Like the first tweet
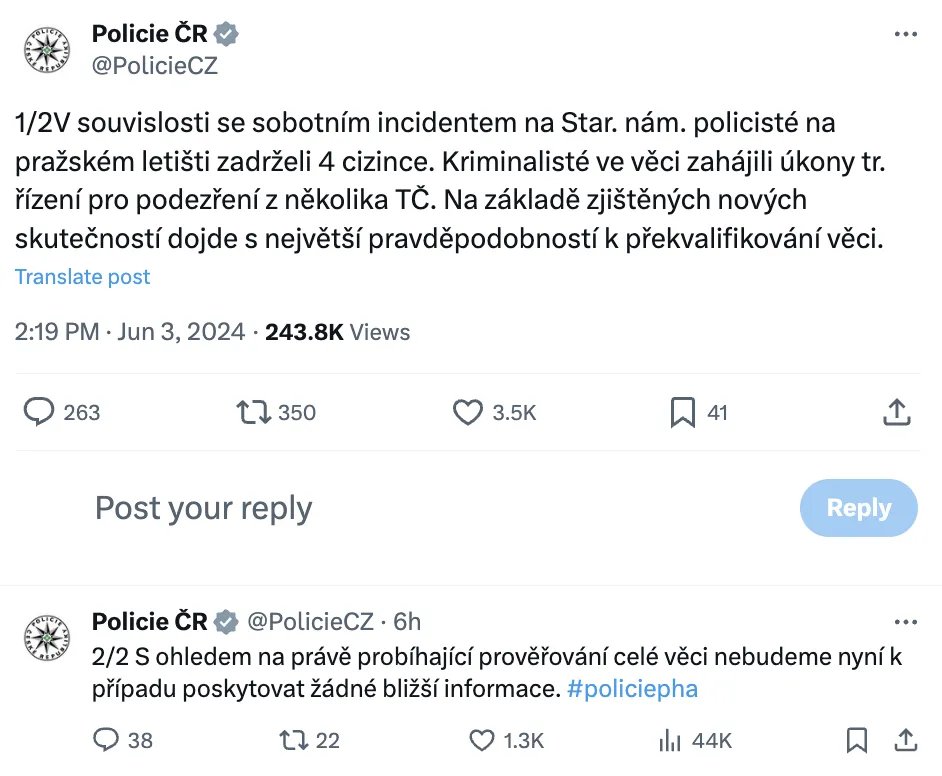 pos(467,411)
